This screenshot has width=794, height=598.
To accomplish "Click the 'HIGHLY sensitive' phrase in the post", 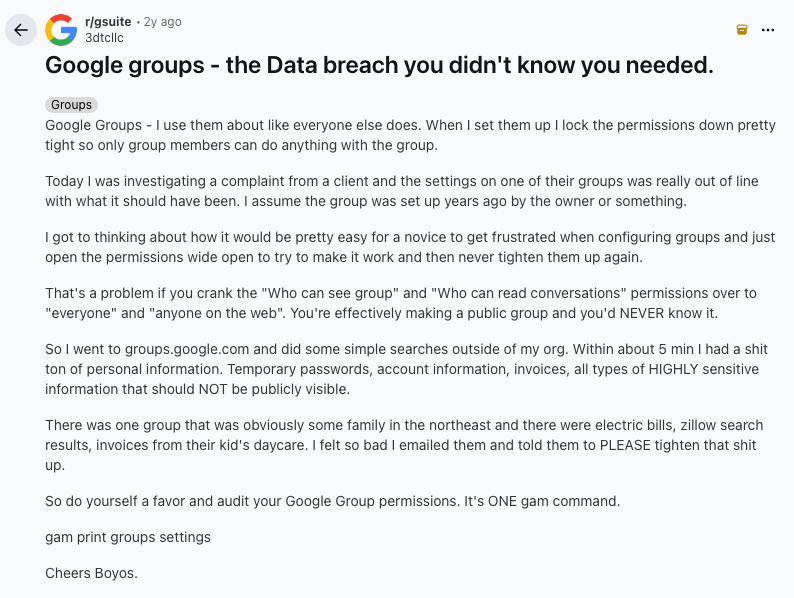I will point(703,369).
